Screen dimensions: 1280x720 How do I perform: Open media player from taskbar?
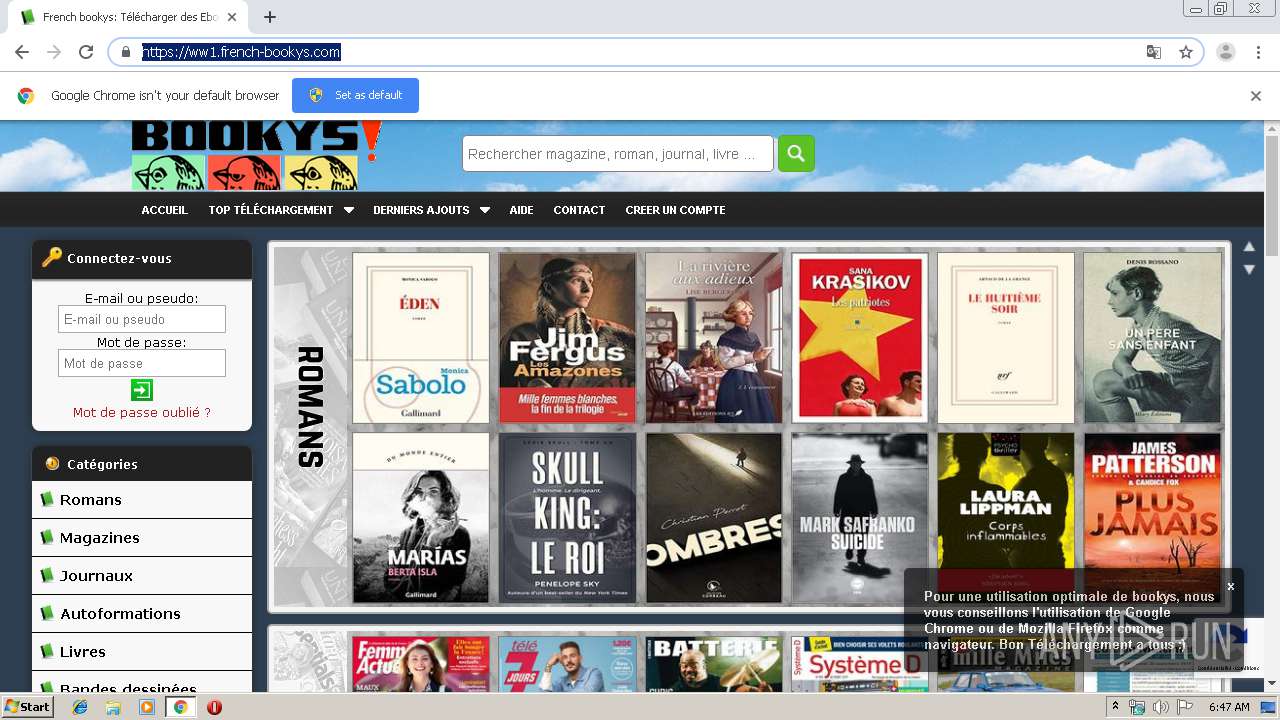pyautogui.click(x=147, y=707)
